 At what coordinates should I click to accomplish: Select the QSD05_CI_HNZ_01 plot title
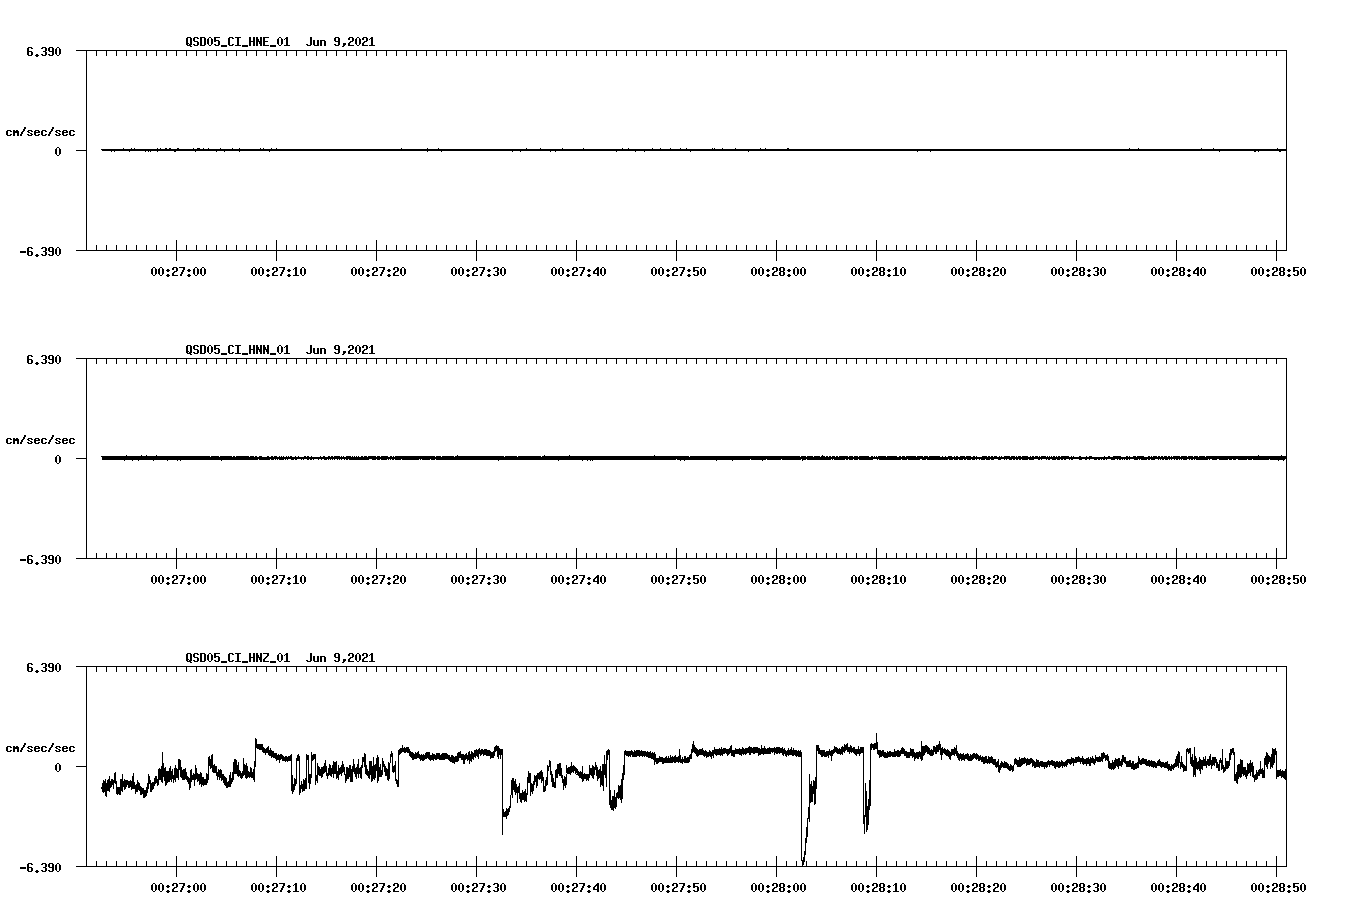click(280, 657)
